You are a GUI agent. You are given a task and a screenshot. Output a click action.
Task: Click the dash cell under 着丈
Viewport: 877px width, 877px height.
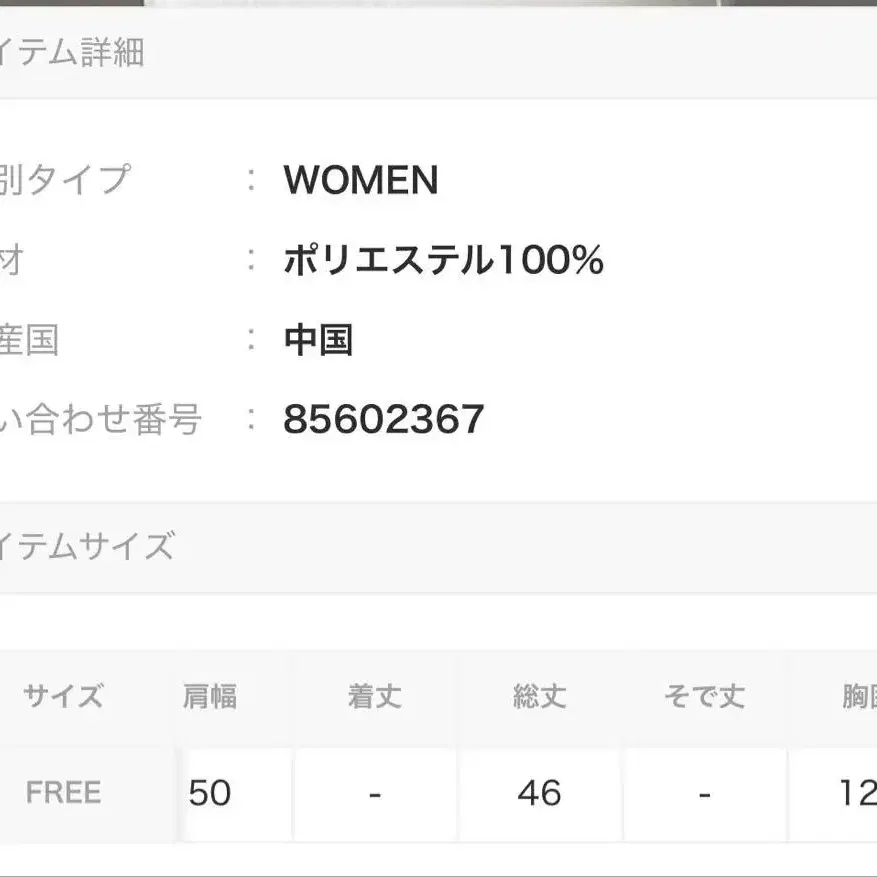pos(374,793)
